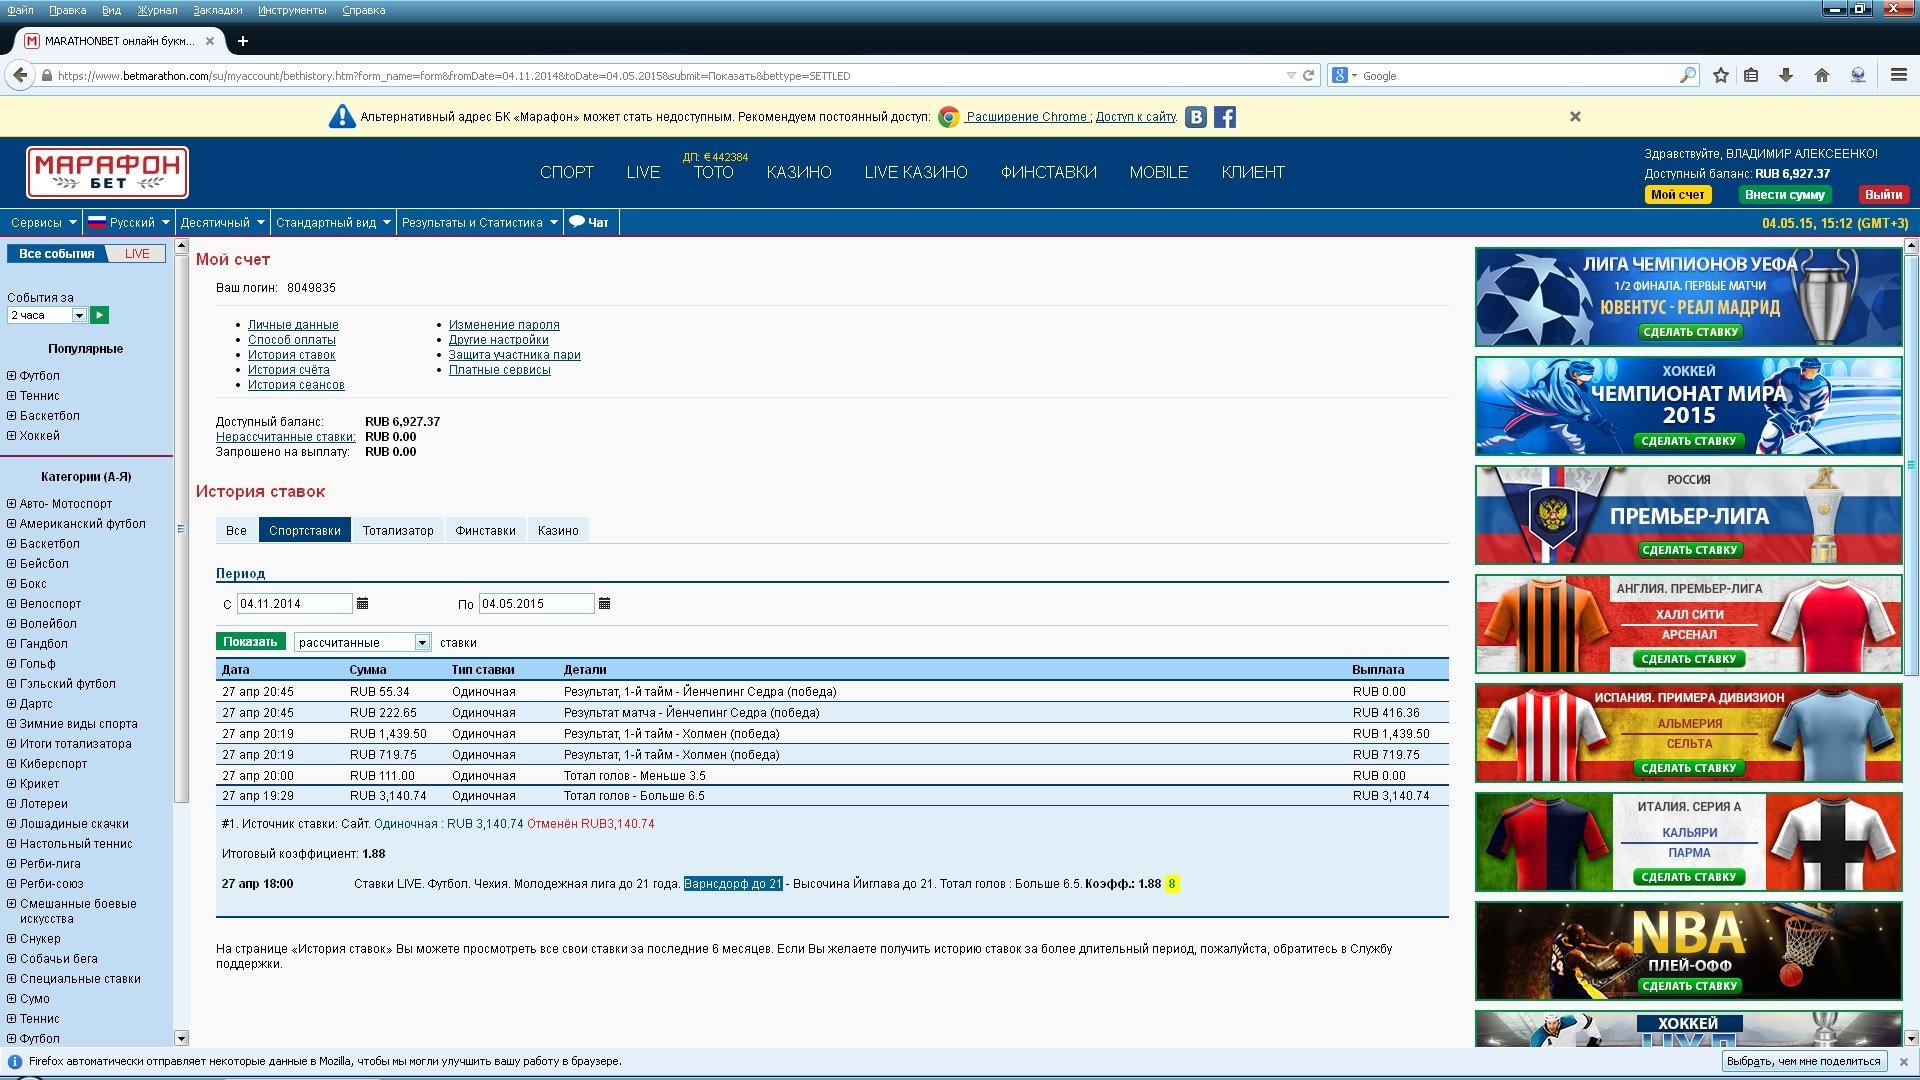The height and width of the screenshot is (1080, 1920).
Task: Go to Firefox home page icon
Action: click(x=1821, y=75)
